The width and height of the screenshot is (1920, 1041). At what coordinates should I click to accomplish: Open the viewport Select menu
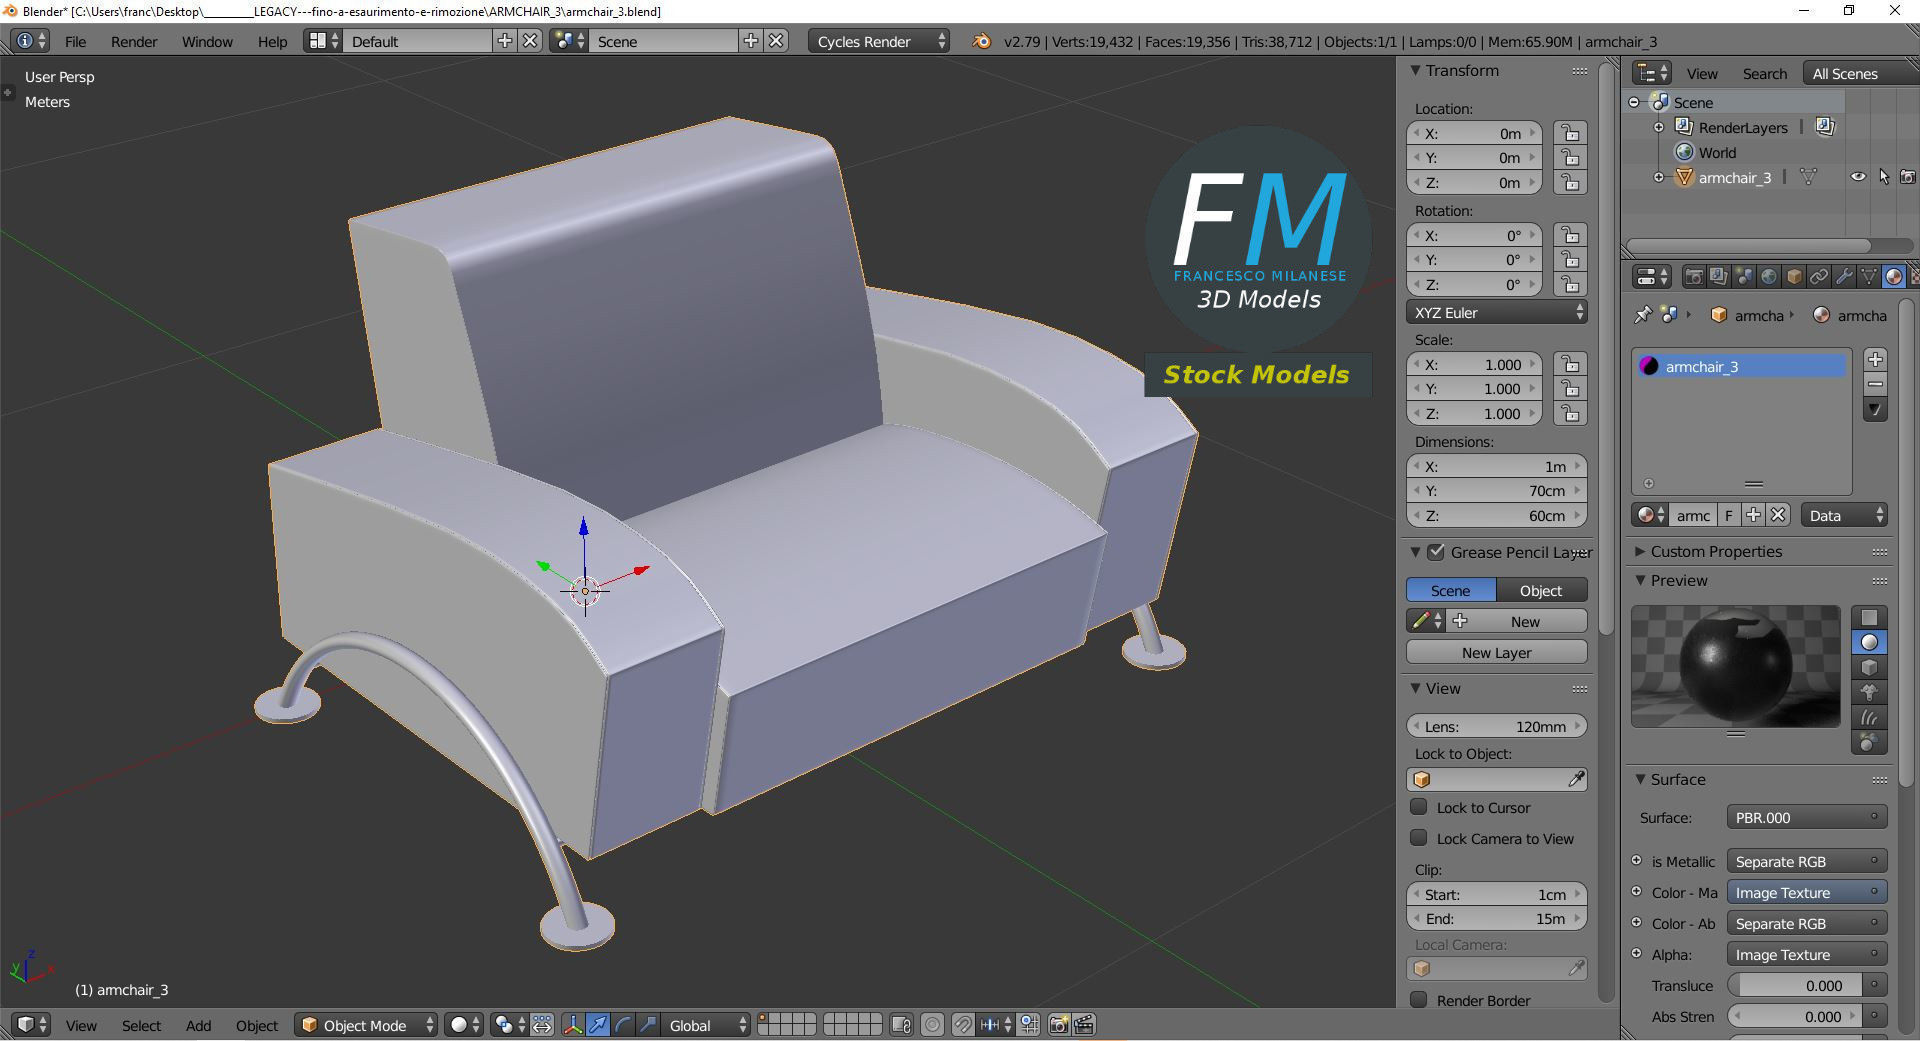tap(141, 1025)
